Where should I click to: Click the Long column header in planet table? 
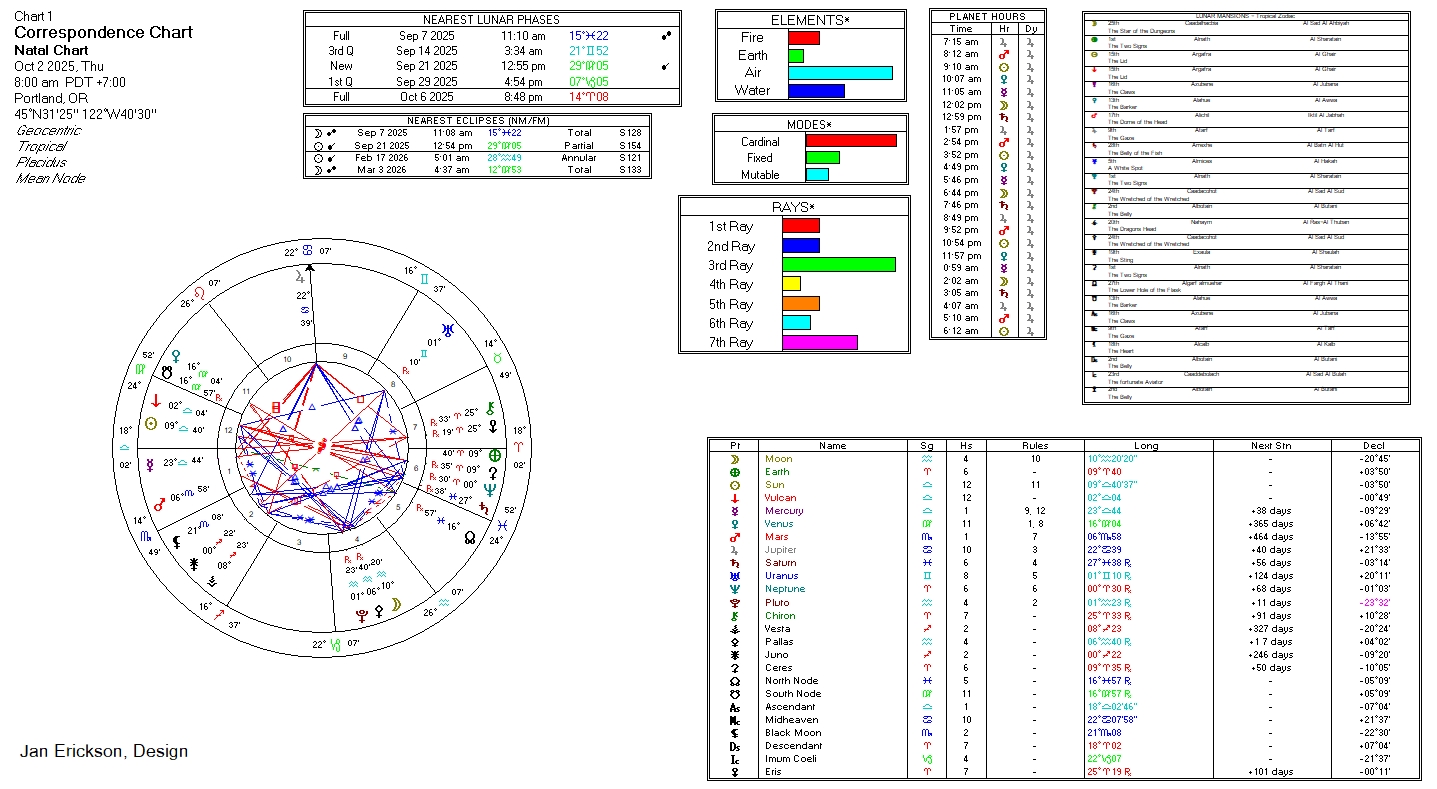pyautogui.click(x=1146, y=446)
